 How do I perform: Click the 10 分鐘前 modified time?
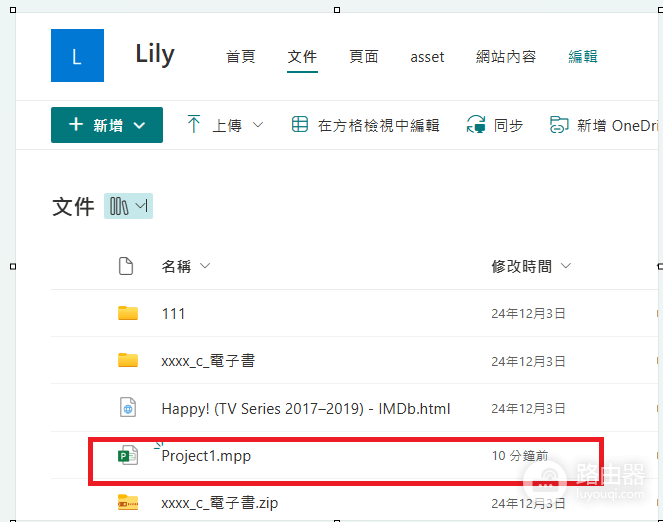point(520,456)
